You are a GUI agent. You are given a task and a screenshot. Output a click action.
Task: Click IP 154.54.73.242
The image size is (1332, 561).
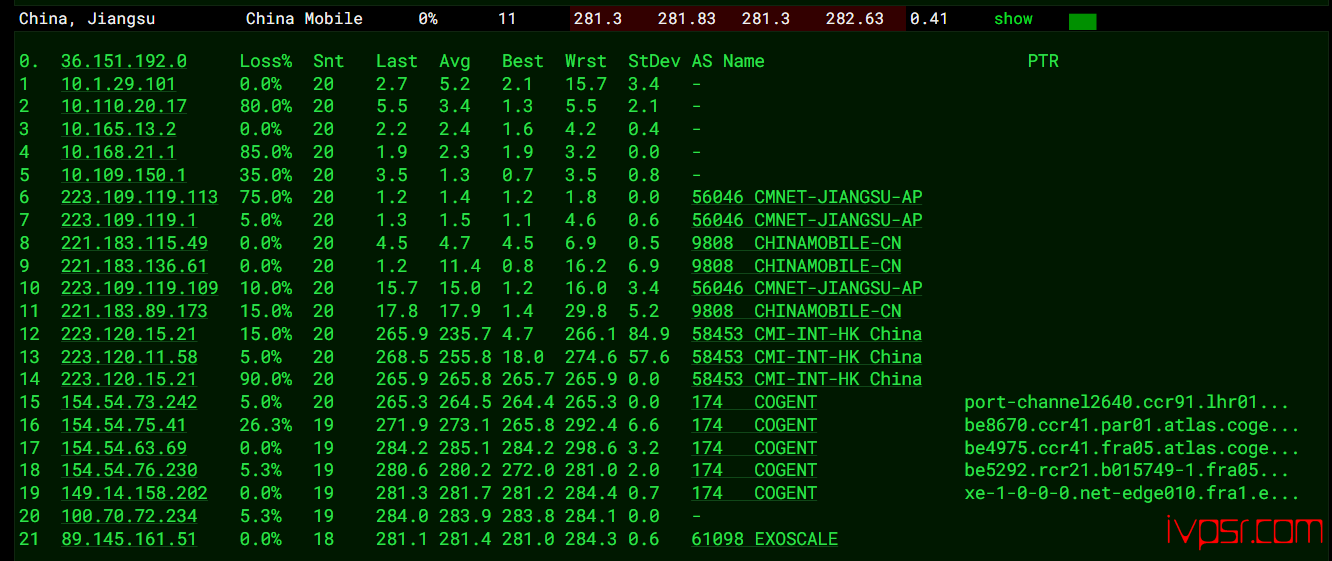point(129,402)
